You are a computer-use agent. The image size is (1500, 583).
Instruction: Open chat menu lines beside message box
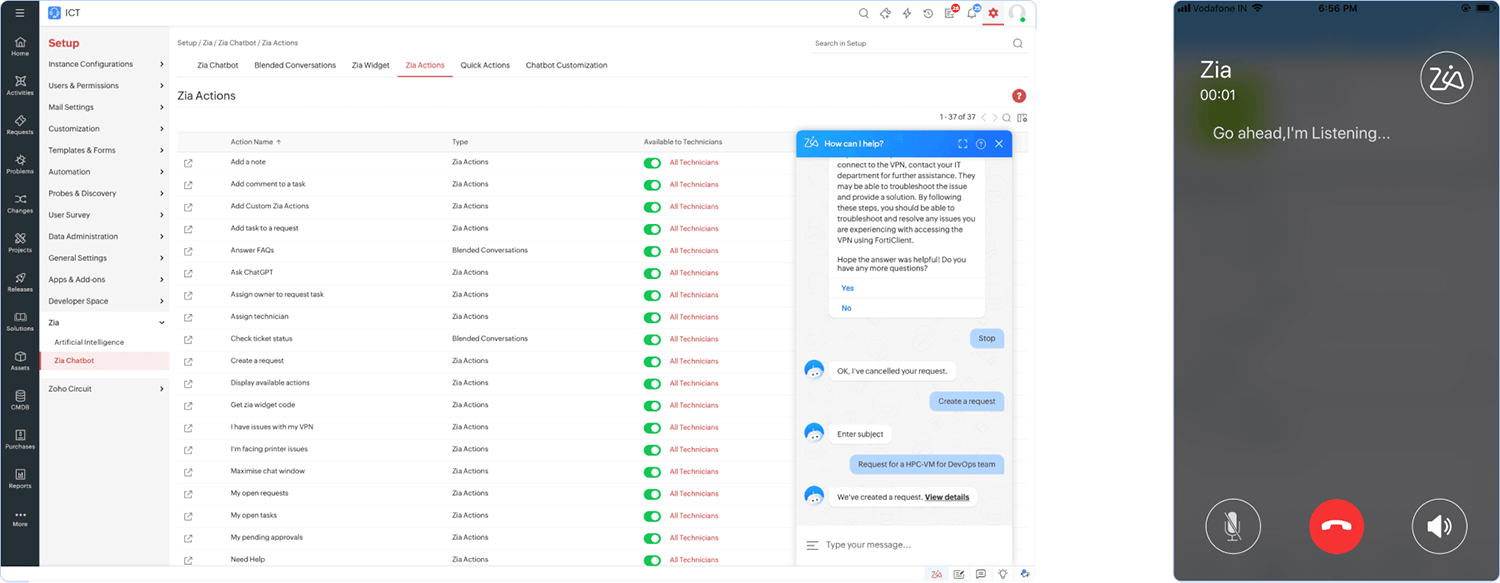tap(812, 545)
